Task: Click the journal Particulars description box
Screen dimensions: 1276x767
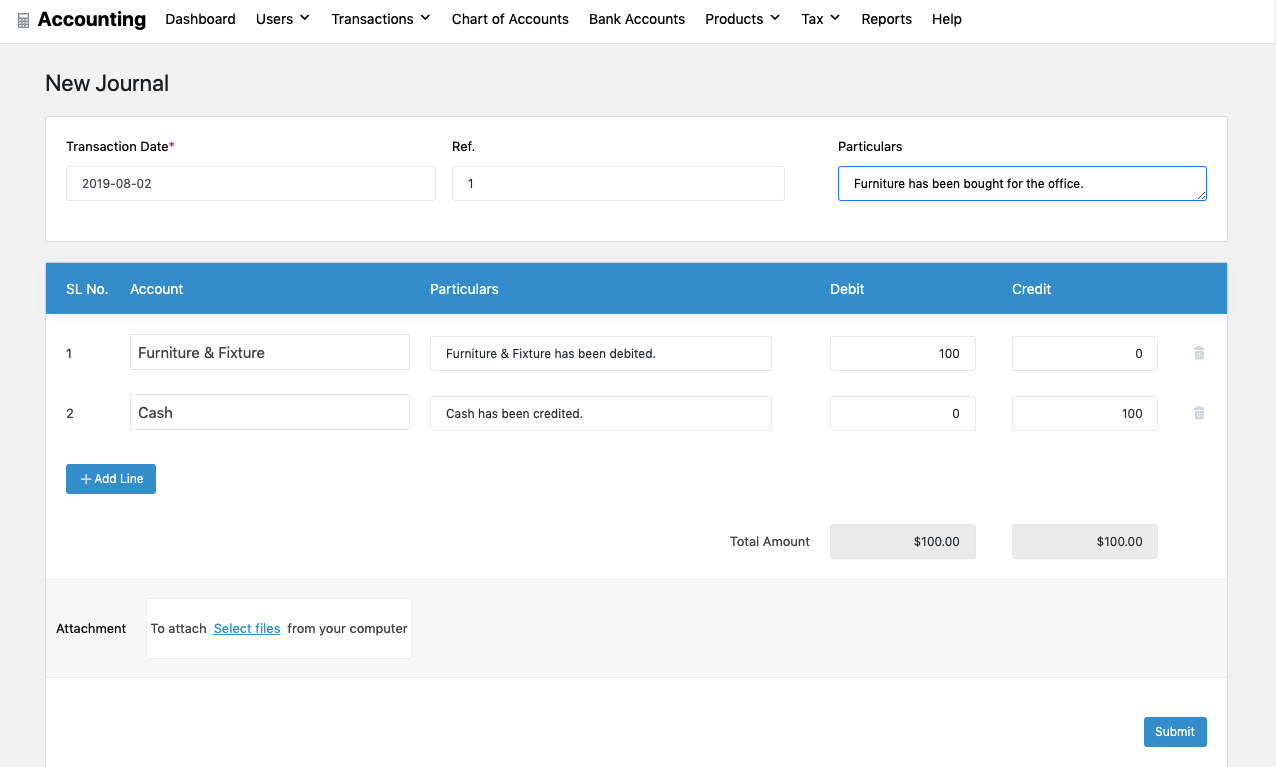Action: click(1021, 183)
